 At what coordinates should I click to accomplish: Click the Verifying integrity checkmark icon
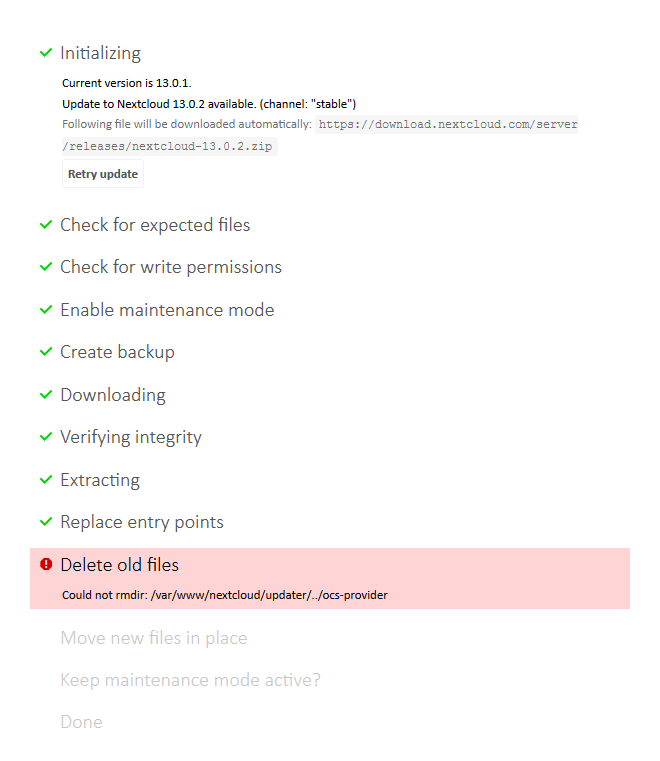click(46, 436)
